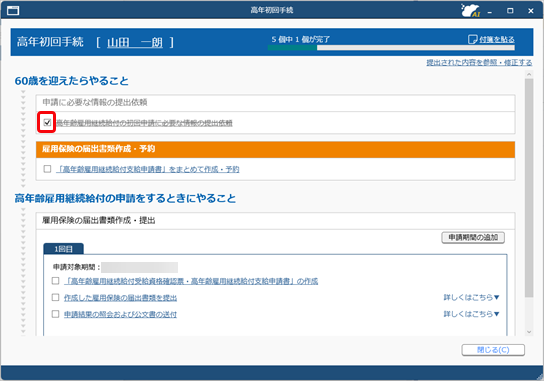The width and height of the screenshot is (544, 381).
Task: Minimize the 高年初回手続 window
Action: 490,11
